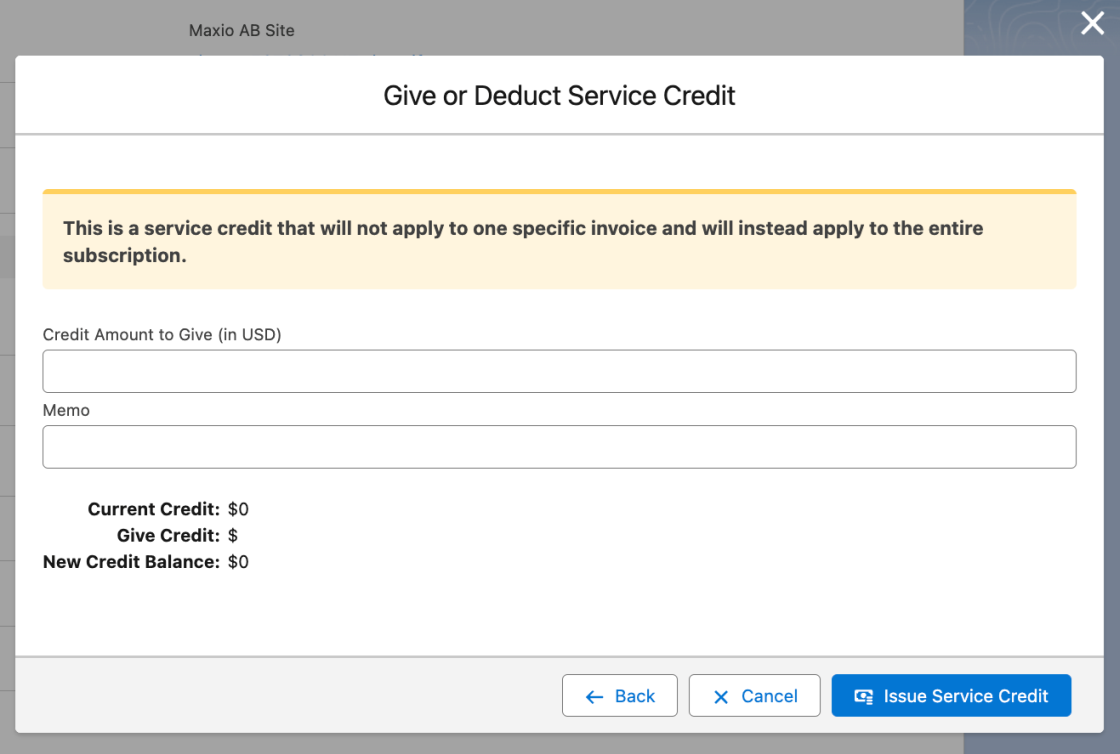This screenshot has width=1120, height=754.
Task: Click the white X close icon top right
Action: click(1092, 23)
